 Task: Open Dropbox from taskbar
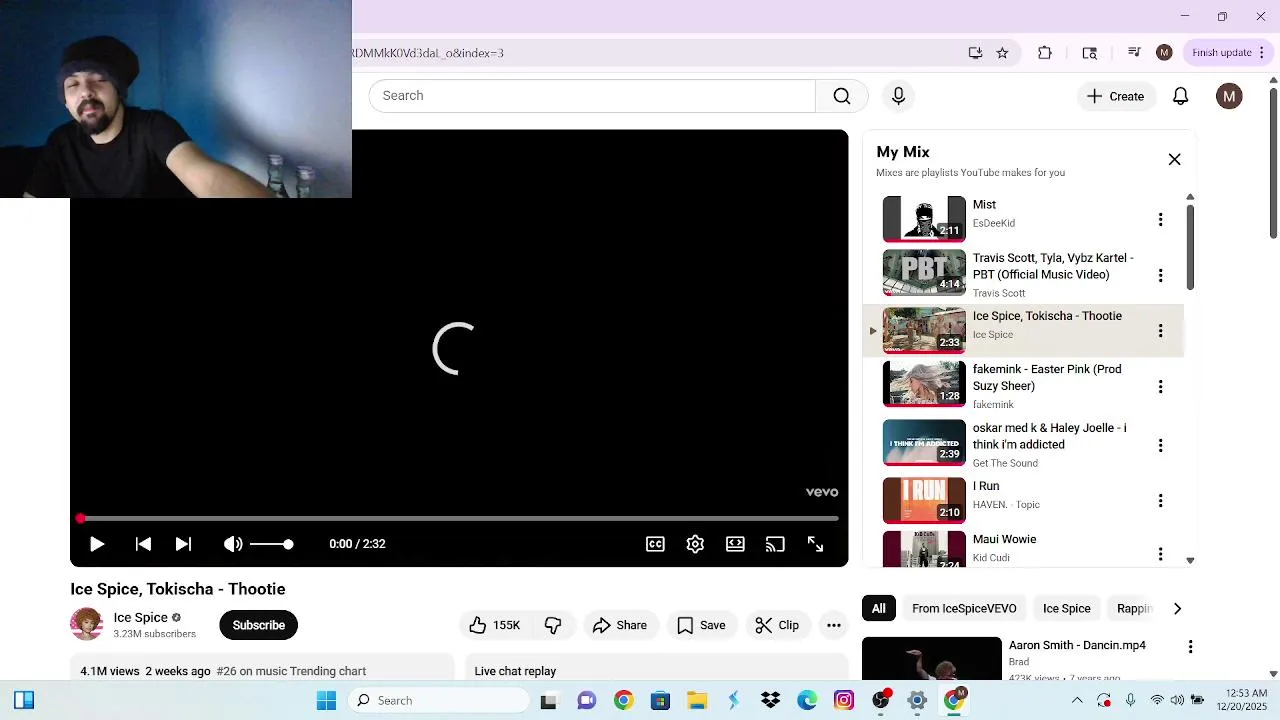[x=770, y=700]
